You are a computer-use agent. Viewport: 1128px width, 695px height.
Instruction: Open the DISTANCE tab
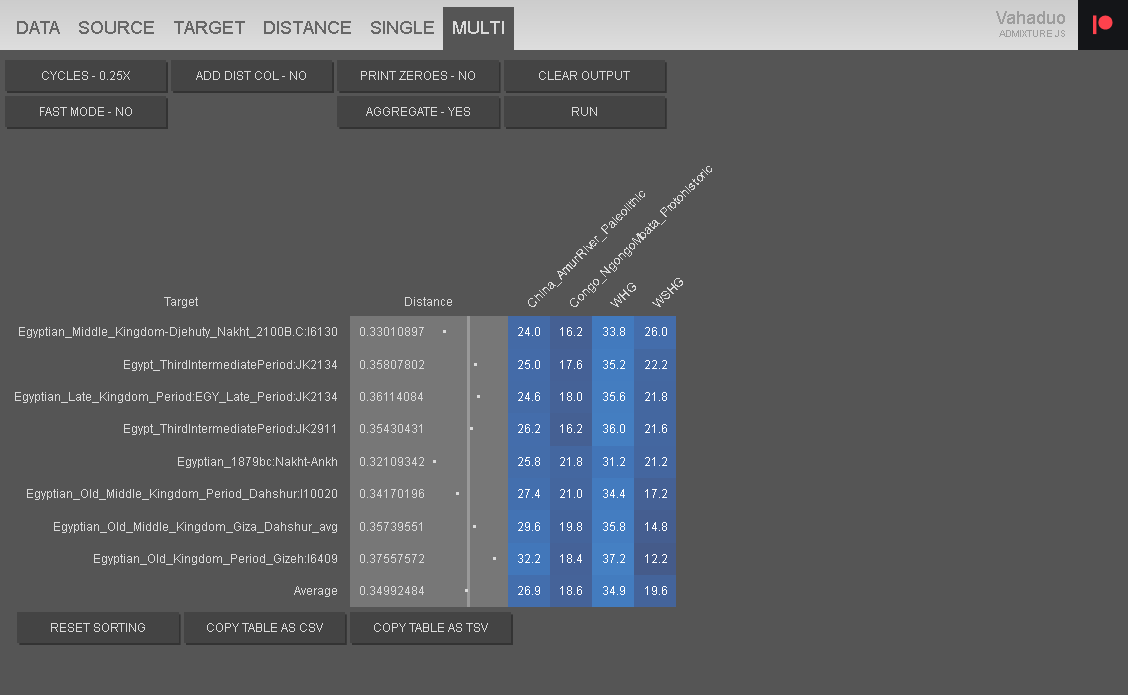point(307,28)
